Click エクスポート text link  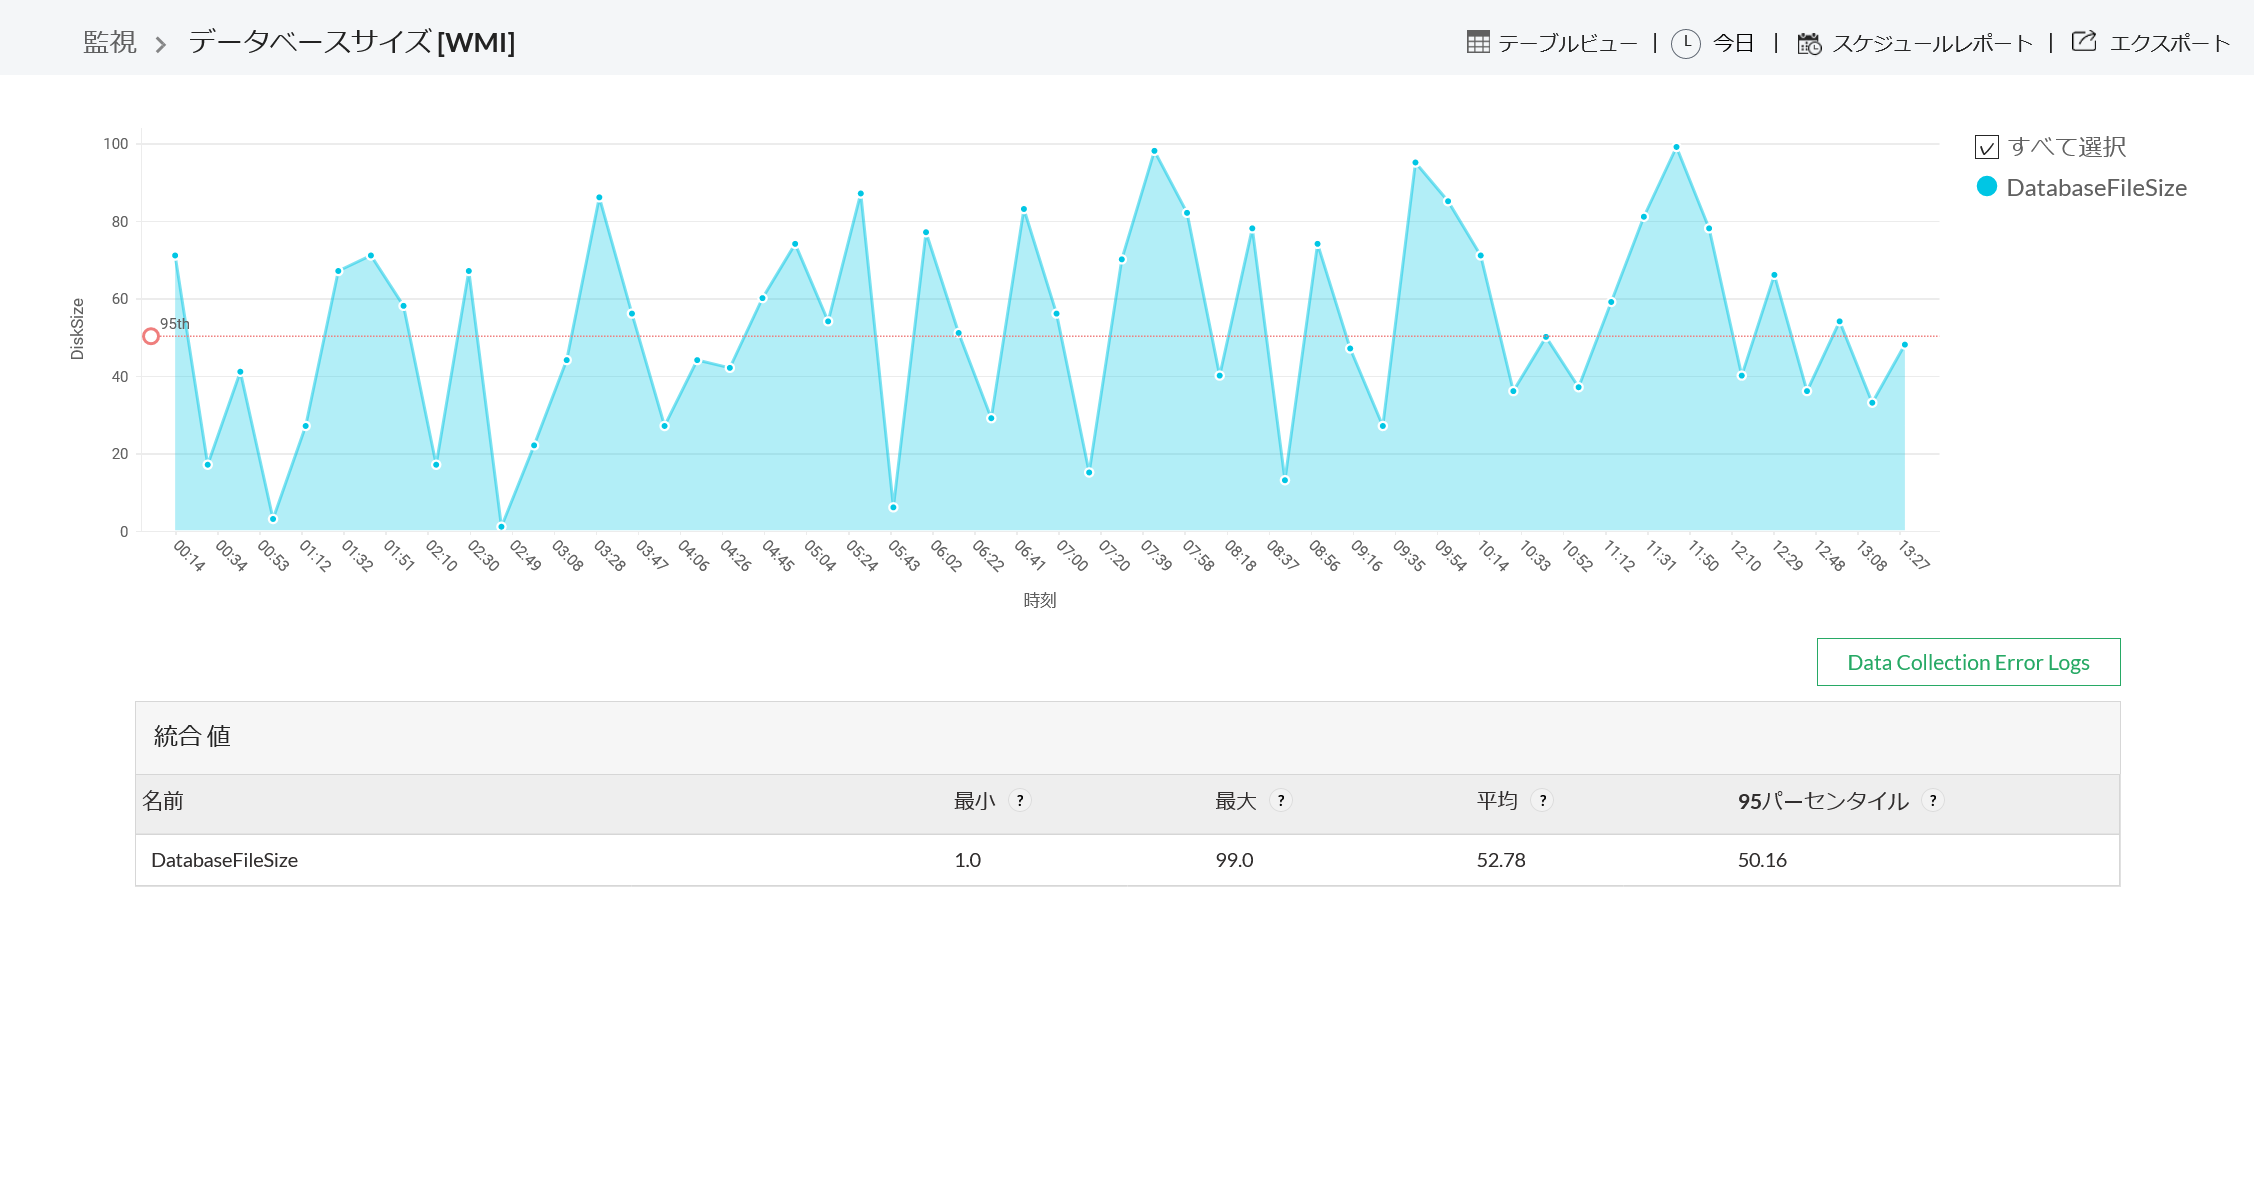(x=2169, y=43)
